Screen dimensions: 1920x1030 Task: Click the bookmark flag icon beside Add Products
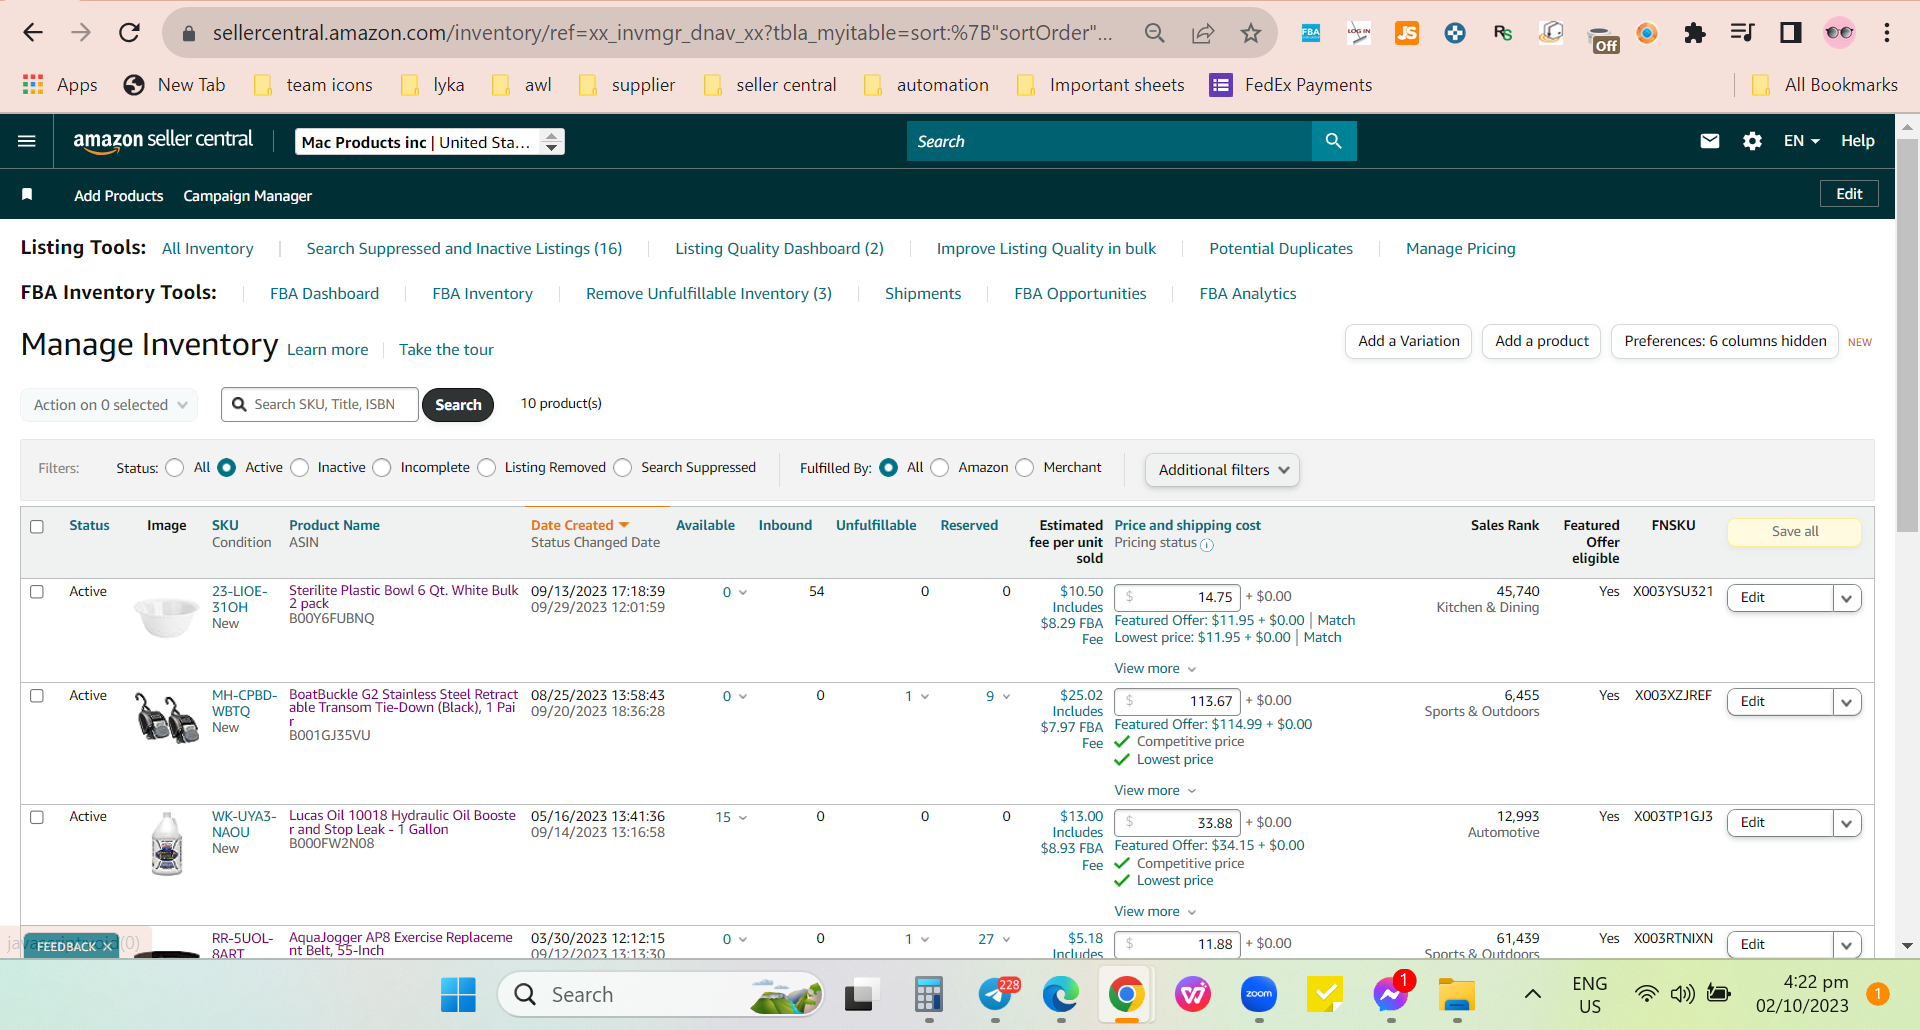tap(27, 194)
